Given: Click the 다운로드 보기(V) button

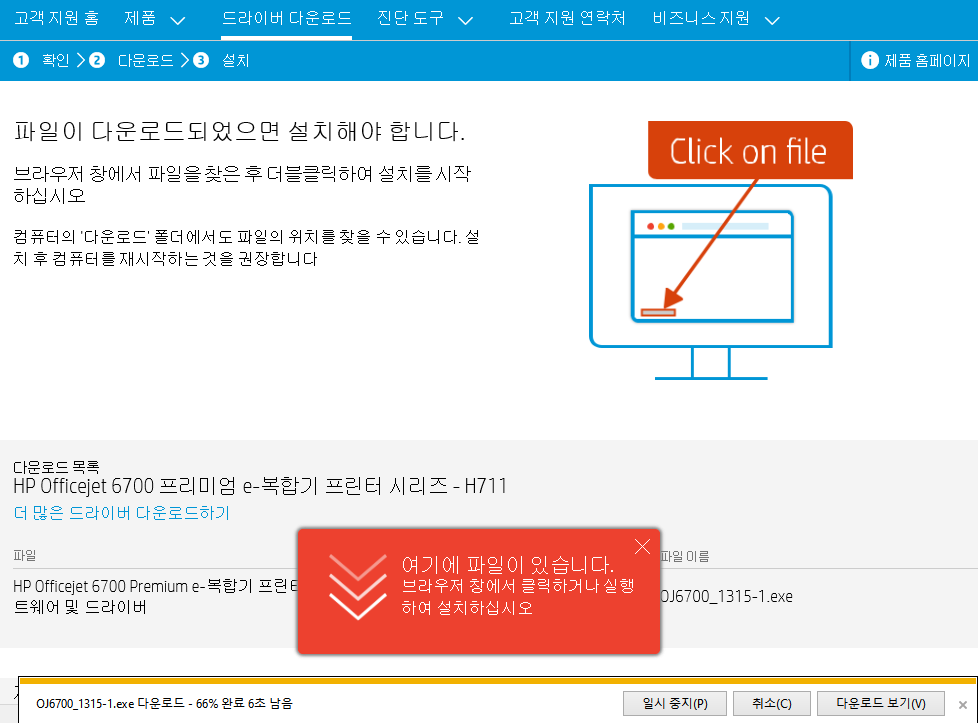Looking at the screenshot, I should click(881, 704).
